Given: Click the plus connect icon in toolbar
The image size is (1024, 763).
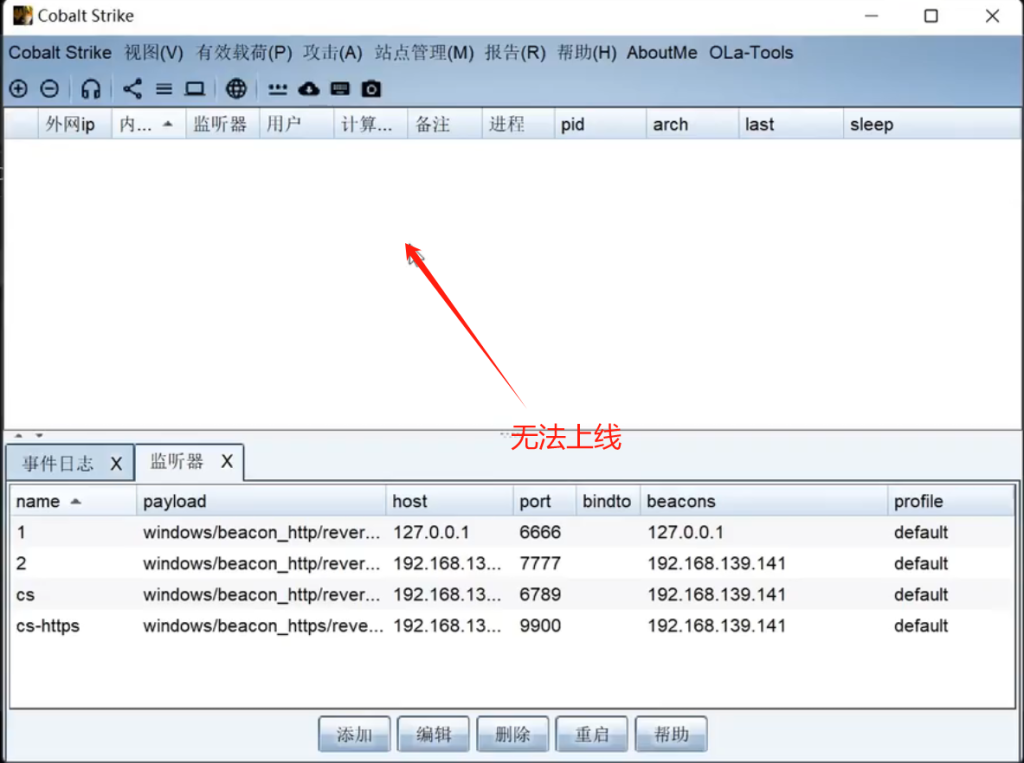Looking at the screenshot, I should pyautogui.click(x=18, y=89).
